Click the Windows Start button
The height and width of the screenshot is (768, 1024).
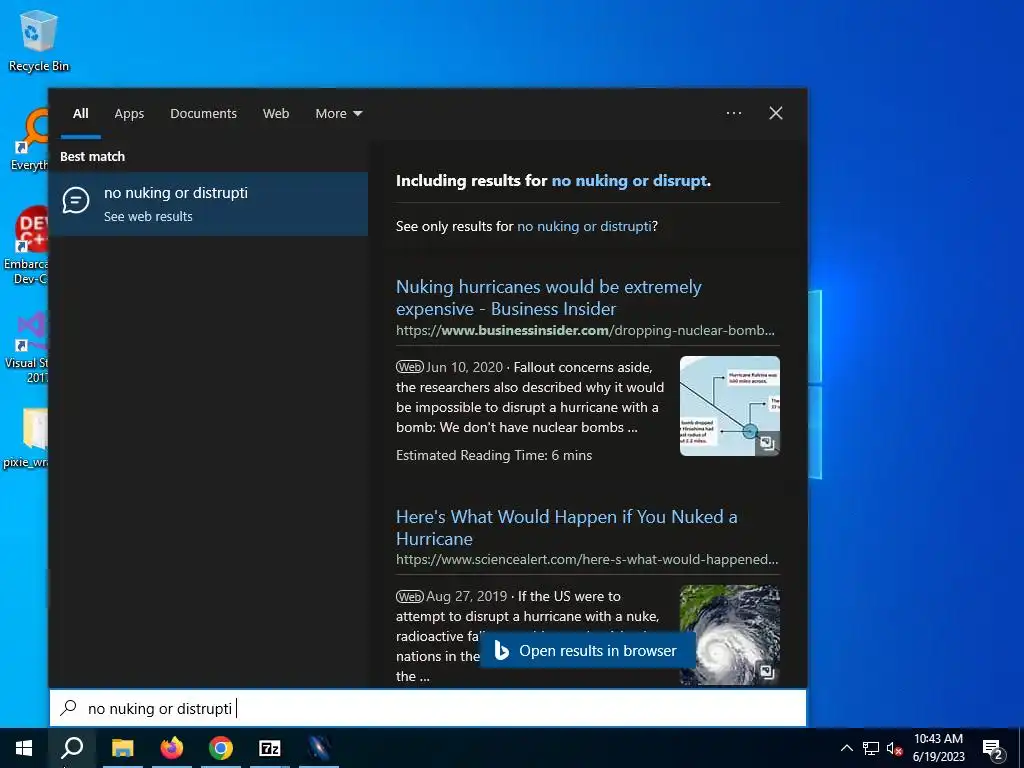tap(24, 748)
